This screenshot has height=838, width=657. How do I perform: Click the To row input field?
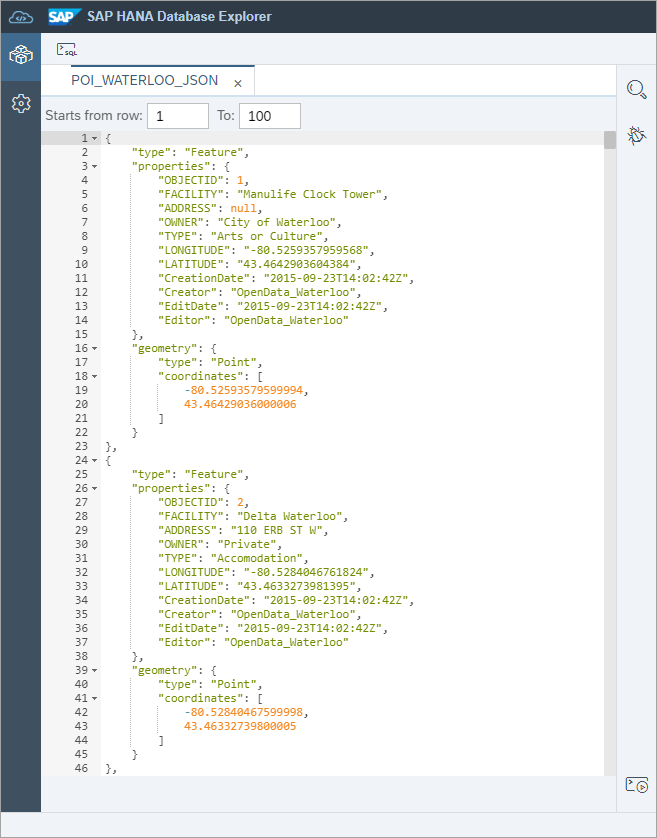270,116
